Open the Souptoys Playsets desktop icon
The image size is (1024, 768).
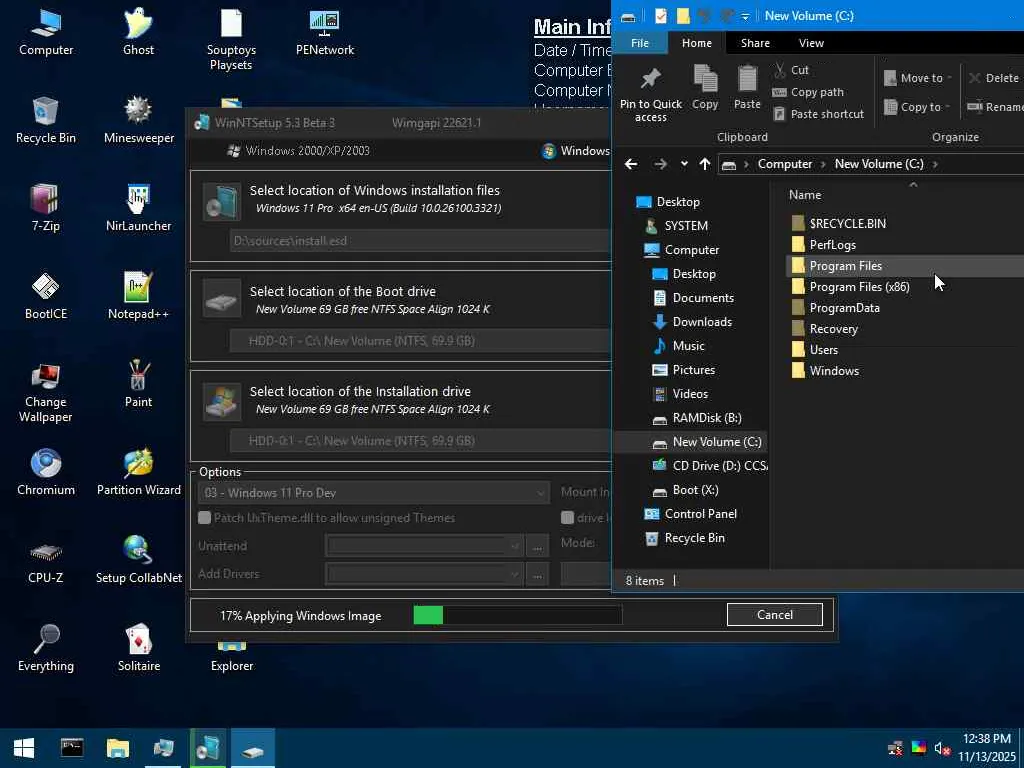(x=231, y=38)
